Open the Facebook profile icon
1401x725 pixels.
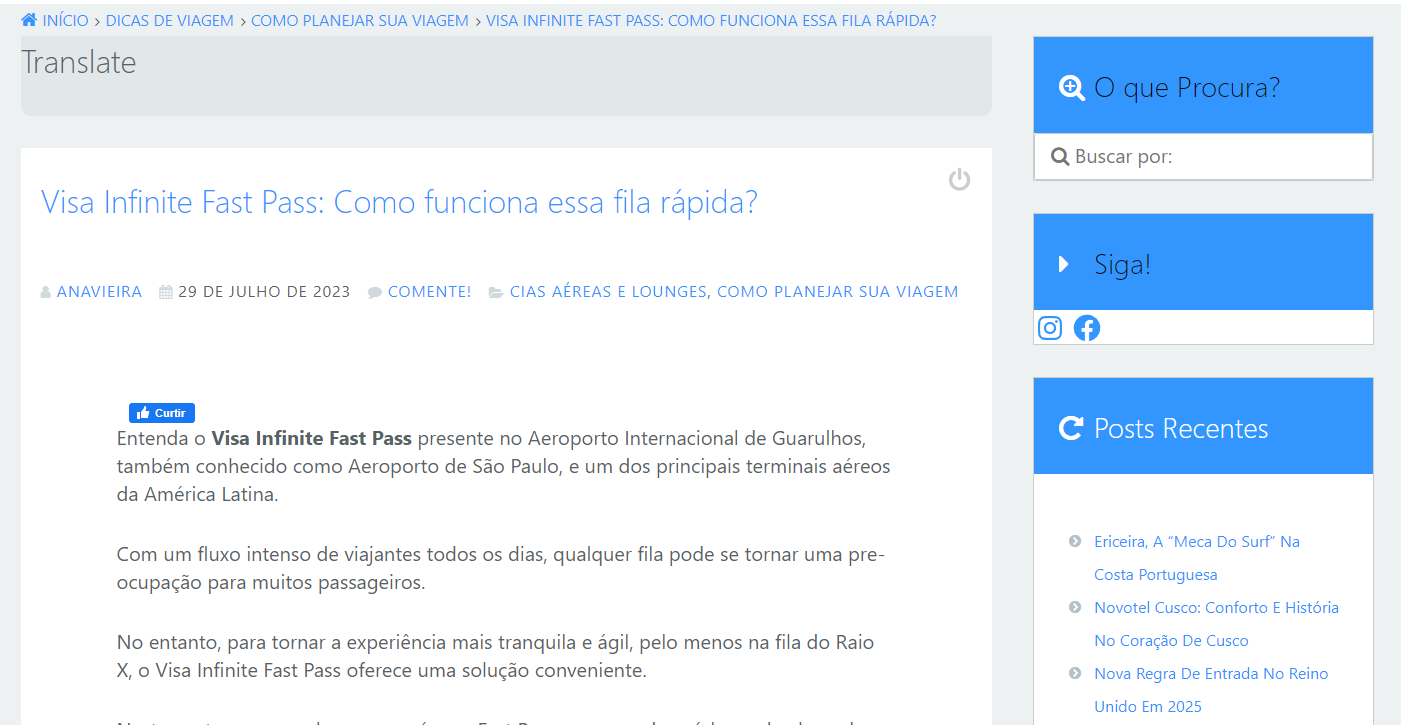pyautogui.click(x=1087, y=328)
